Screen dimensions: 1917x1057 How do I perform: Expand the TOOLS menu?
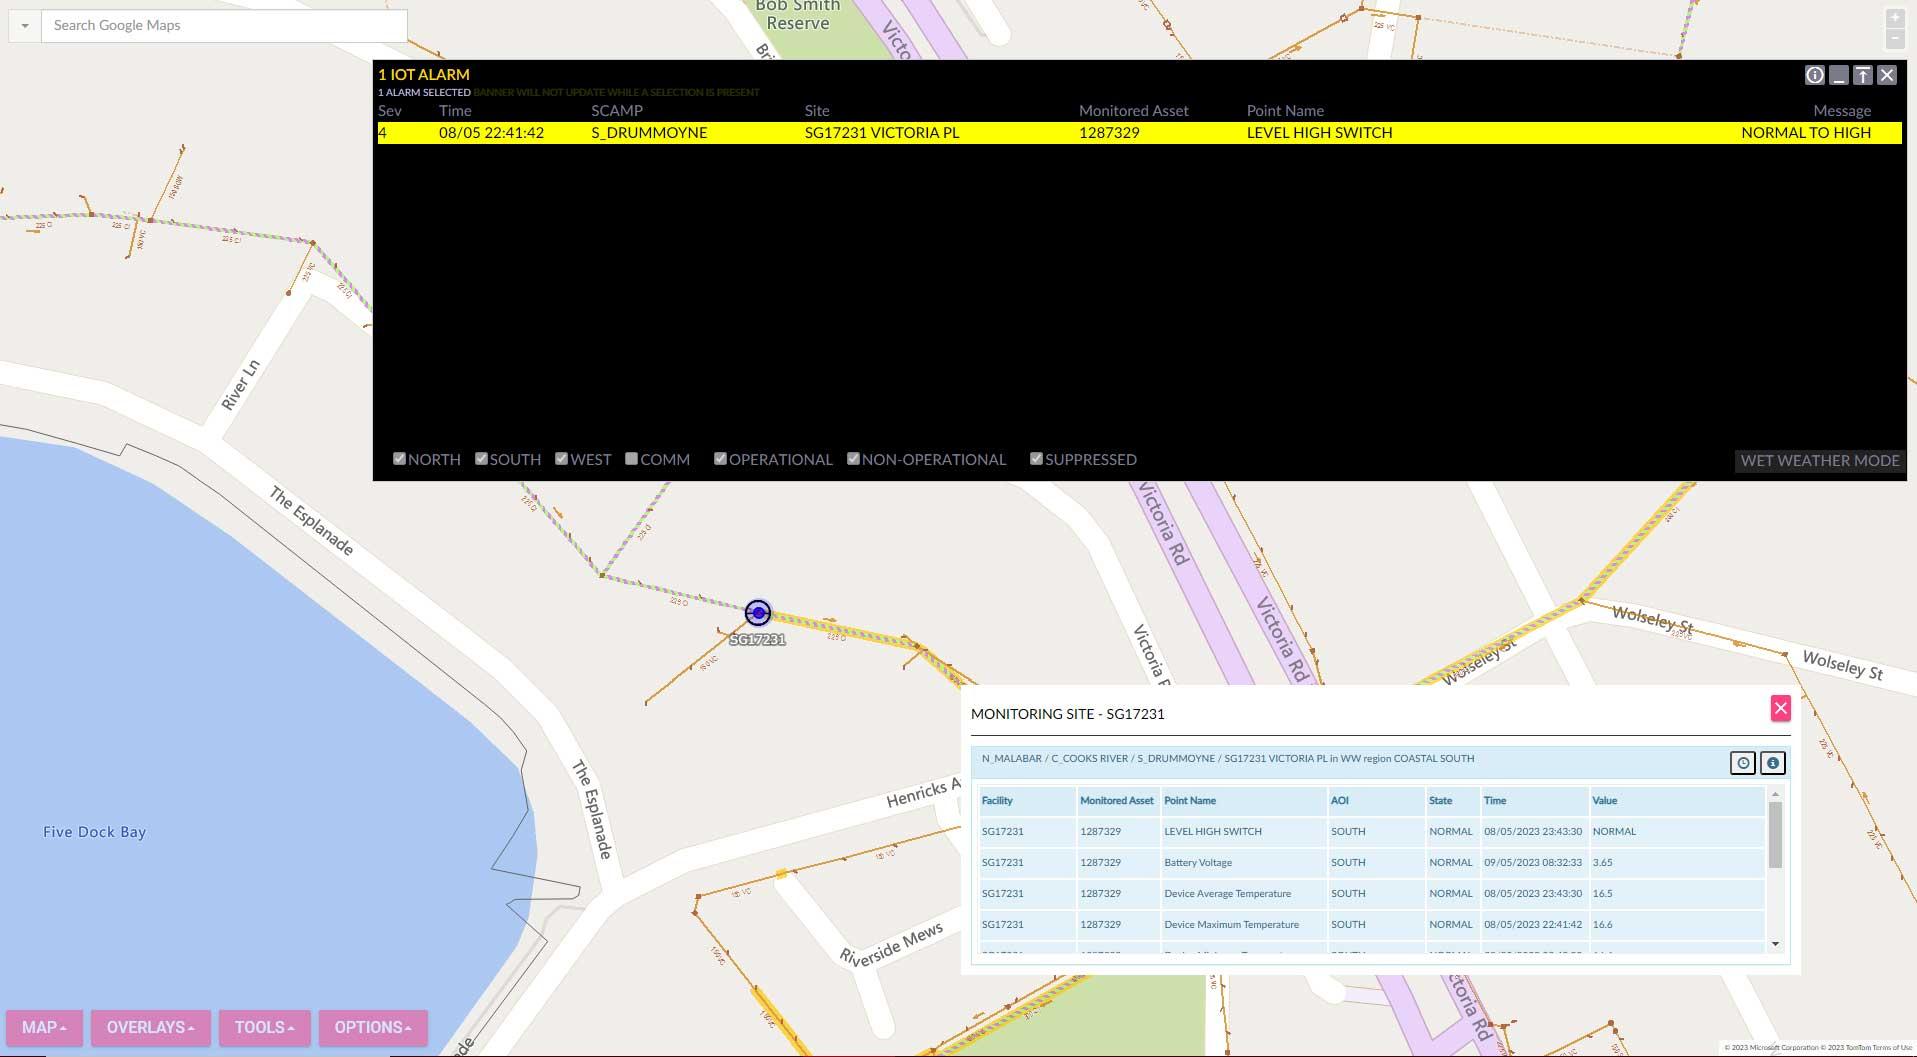point(264,1027)
